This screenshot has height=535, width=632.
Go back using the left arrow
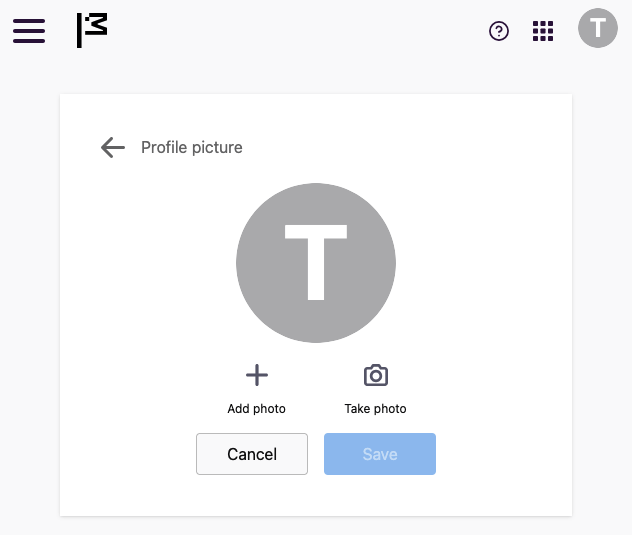coord(112,148)
